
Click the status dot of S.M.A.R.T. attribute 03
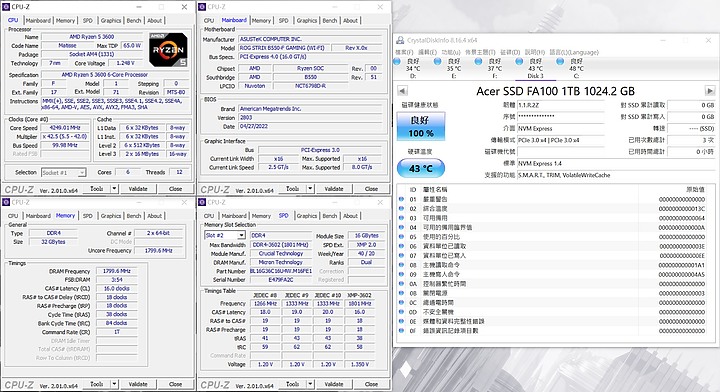pos(401,218)
